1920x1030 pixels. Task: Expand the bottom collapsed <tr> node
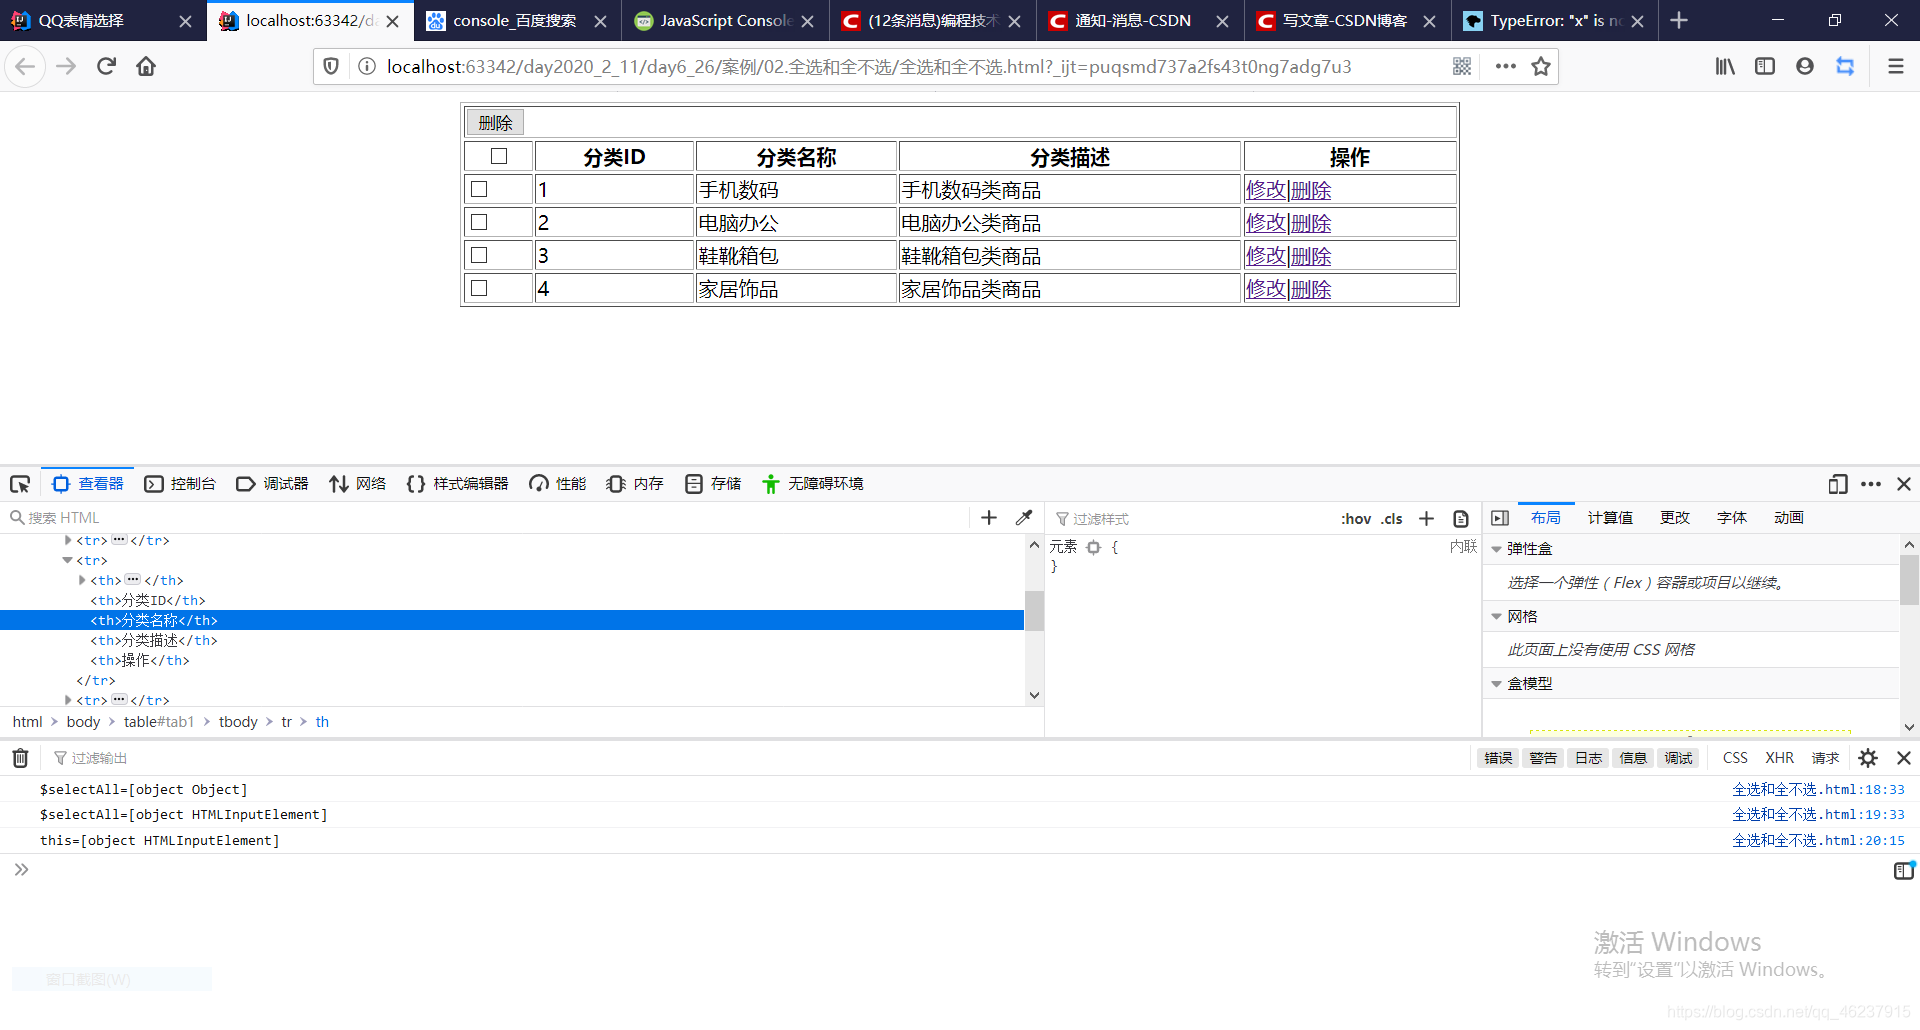67,700
